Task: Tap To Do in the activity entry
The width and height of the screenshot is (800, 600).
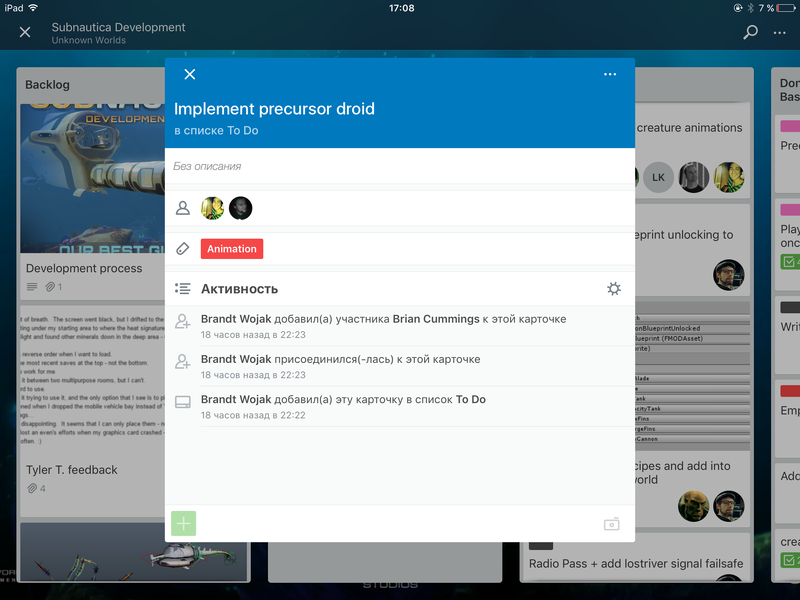Action: [x=471, y=399]
